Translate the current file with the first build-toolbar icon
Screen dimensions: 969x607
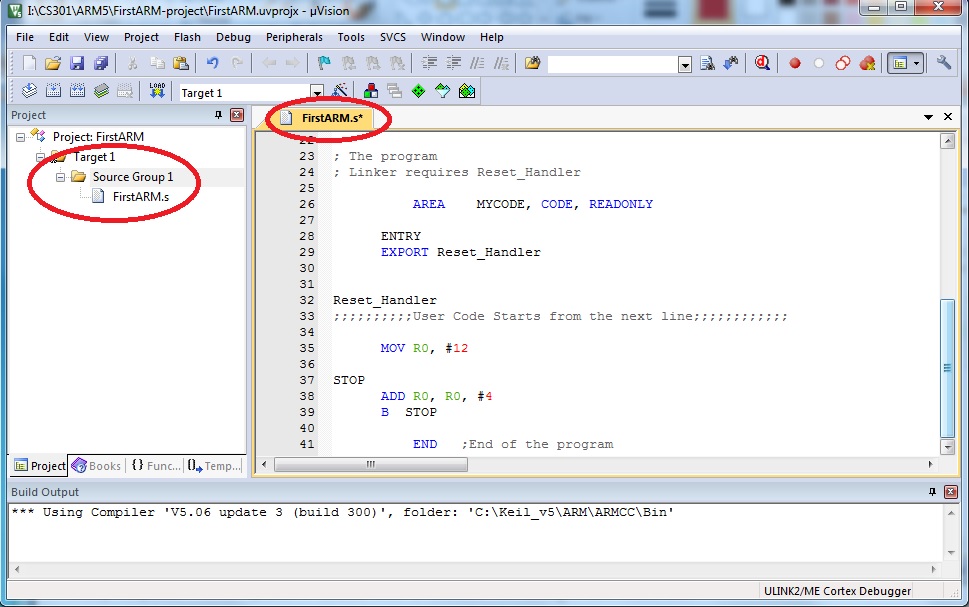[x=29, y=91]
